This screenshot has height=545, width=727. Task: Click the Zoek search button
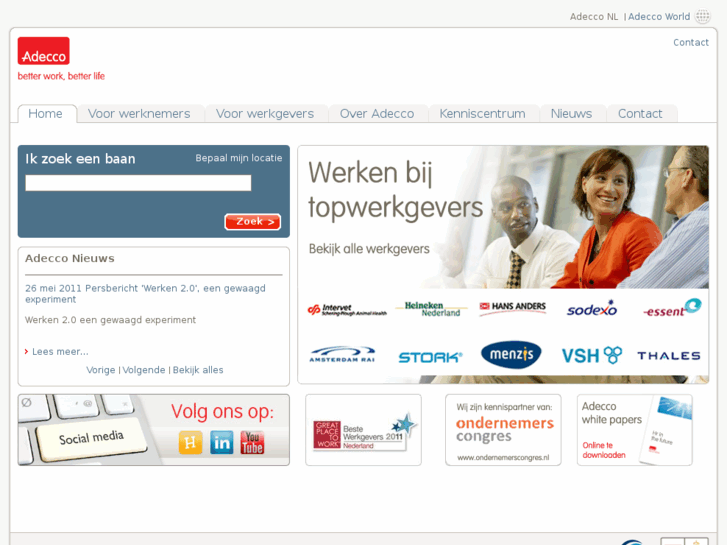point(253,222)
